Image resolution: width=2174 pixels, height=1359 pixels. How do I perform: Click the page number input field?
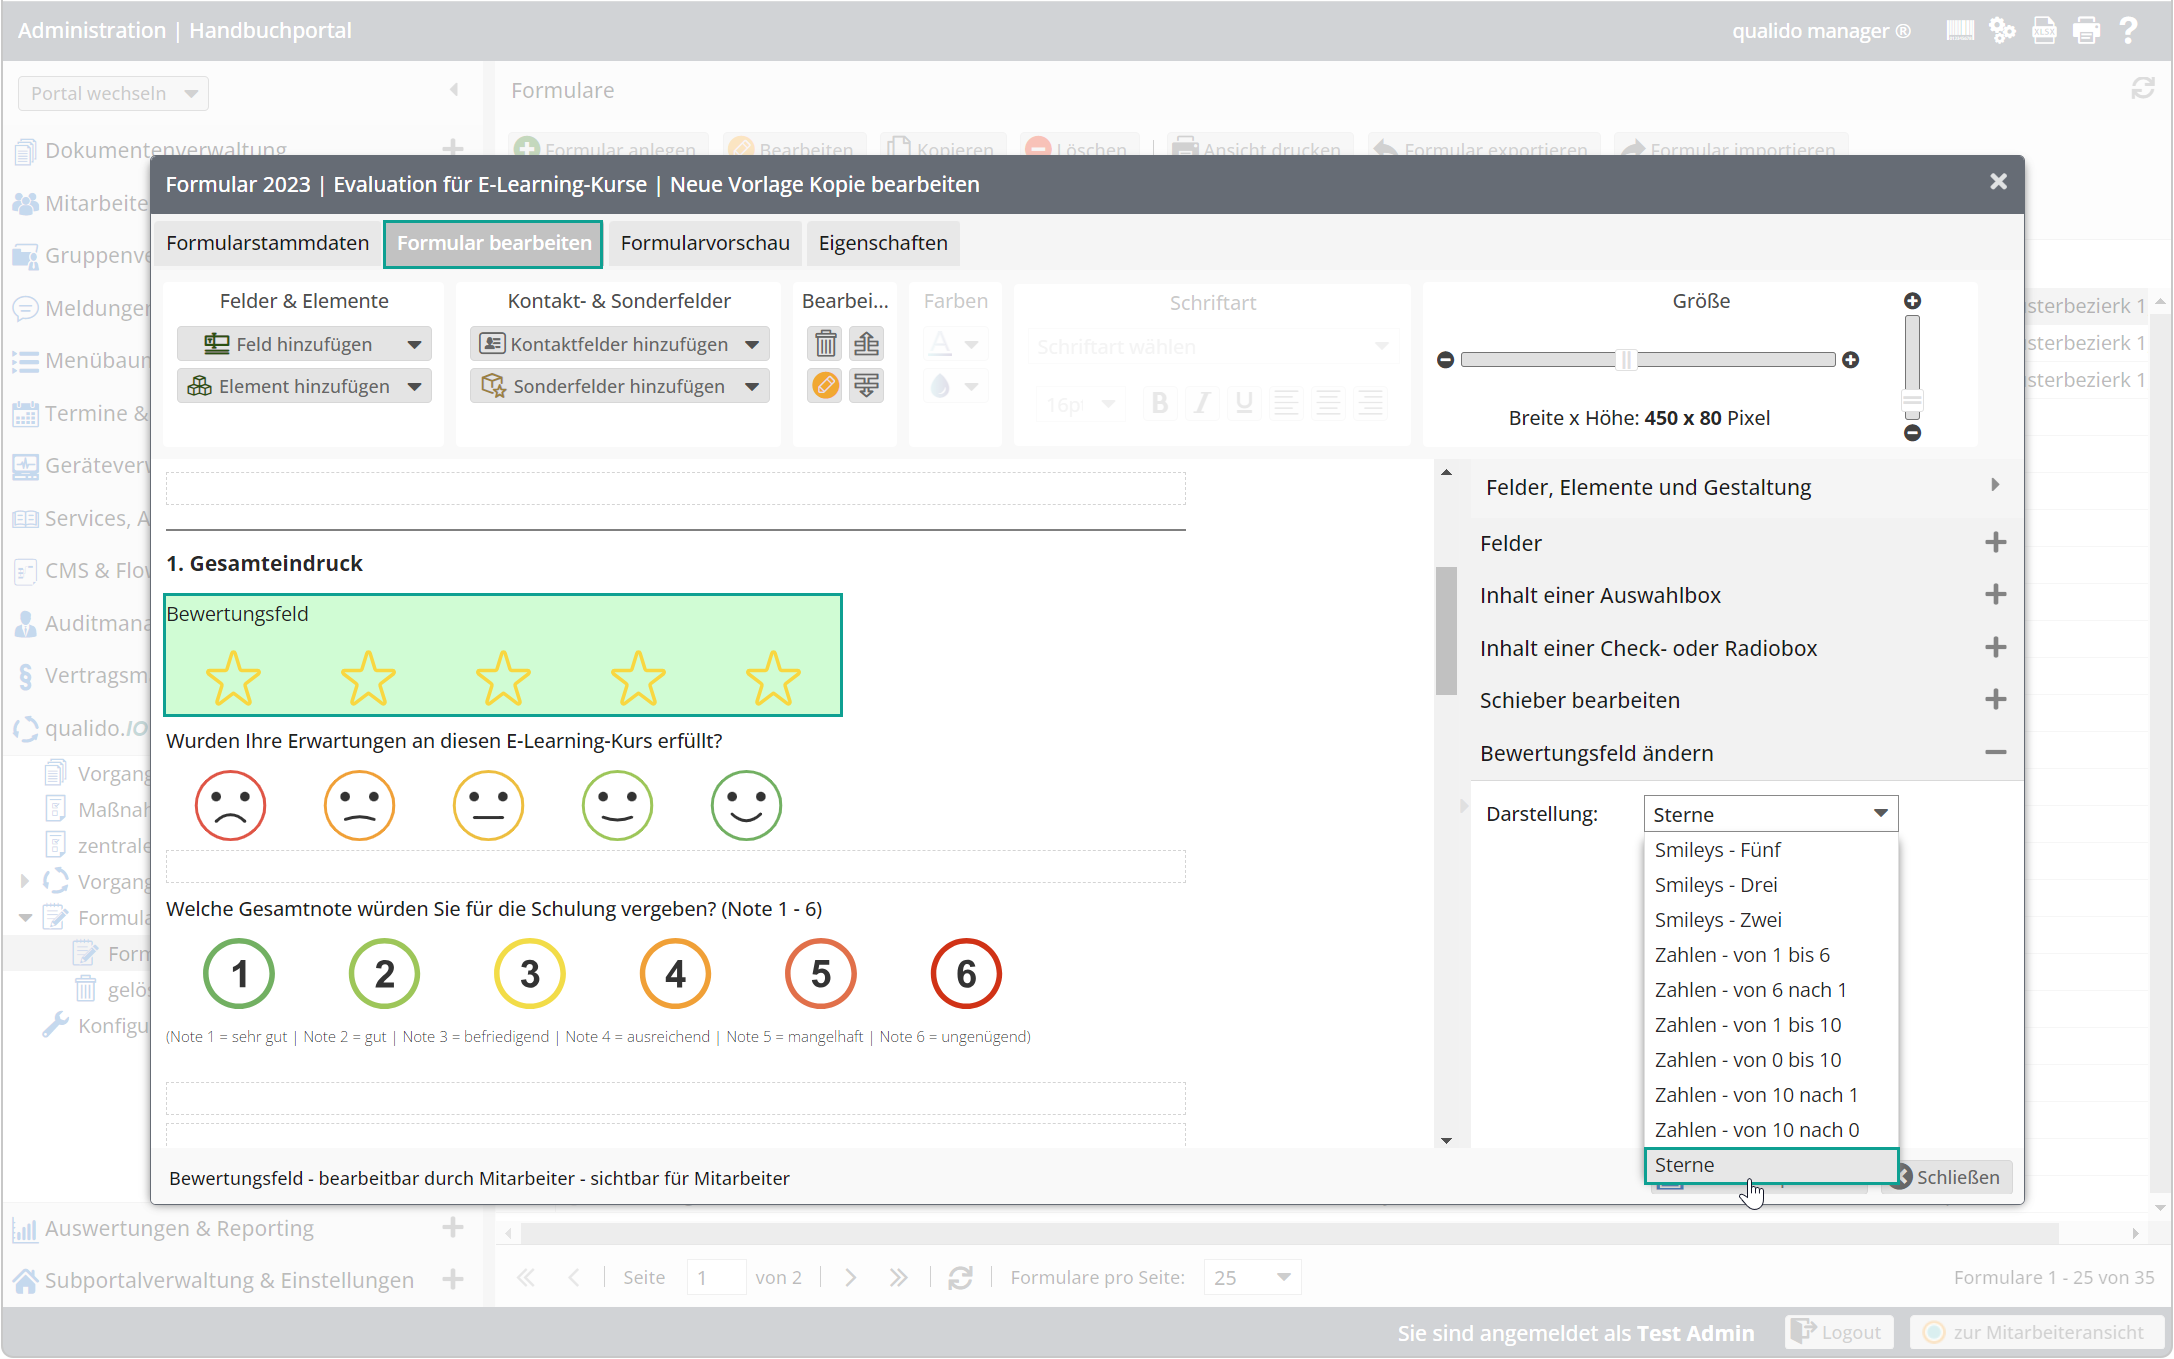pyautogui.click(x=715, y=1277)
